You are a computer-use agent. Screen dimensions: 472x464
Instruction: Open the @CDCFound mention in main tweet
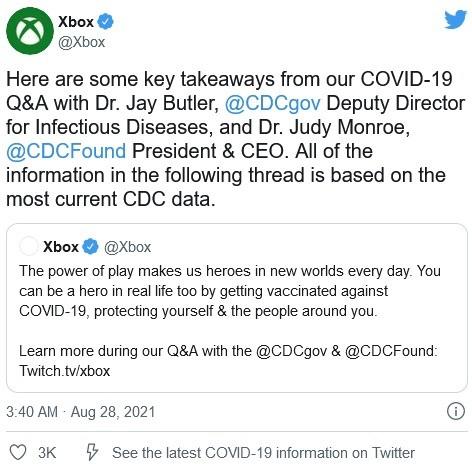click(x=66, y=151)
